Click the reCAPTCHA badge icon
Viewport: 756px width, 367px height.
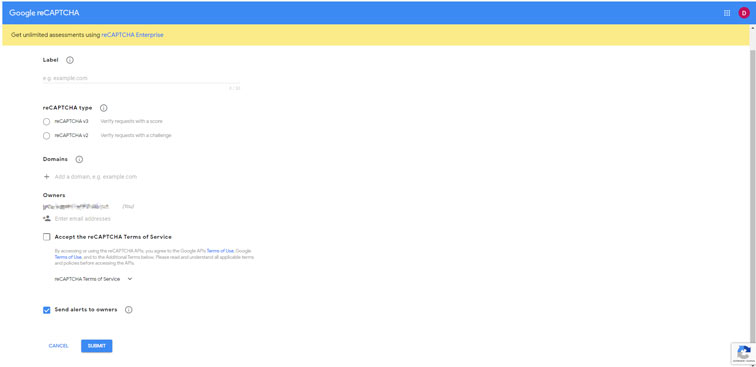click(x=743, y=353)
